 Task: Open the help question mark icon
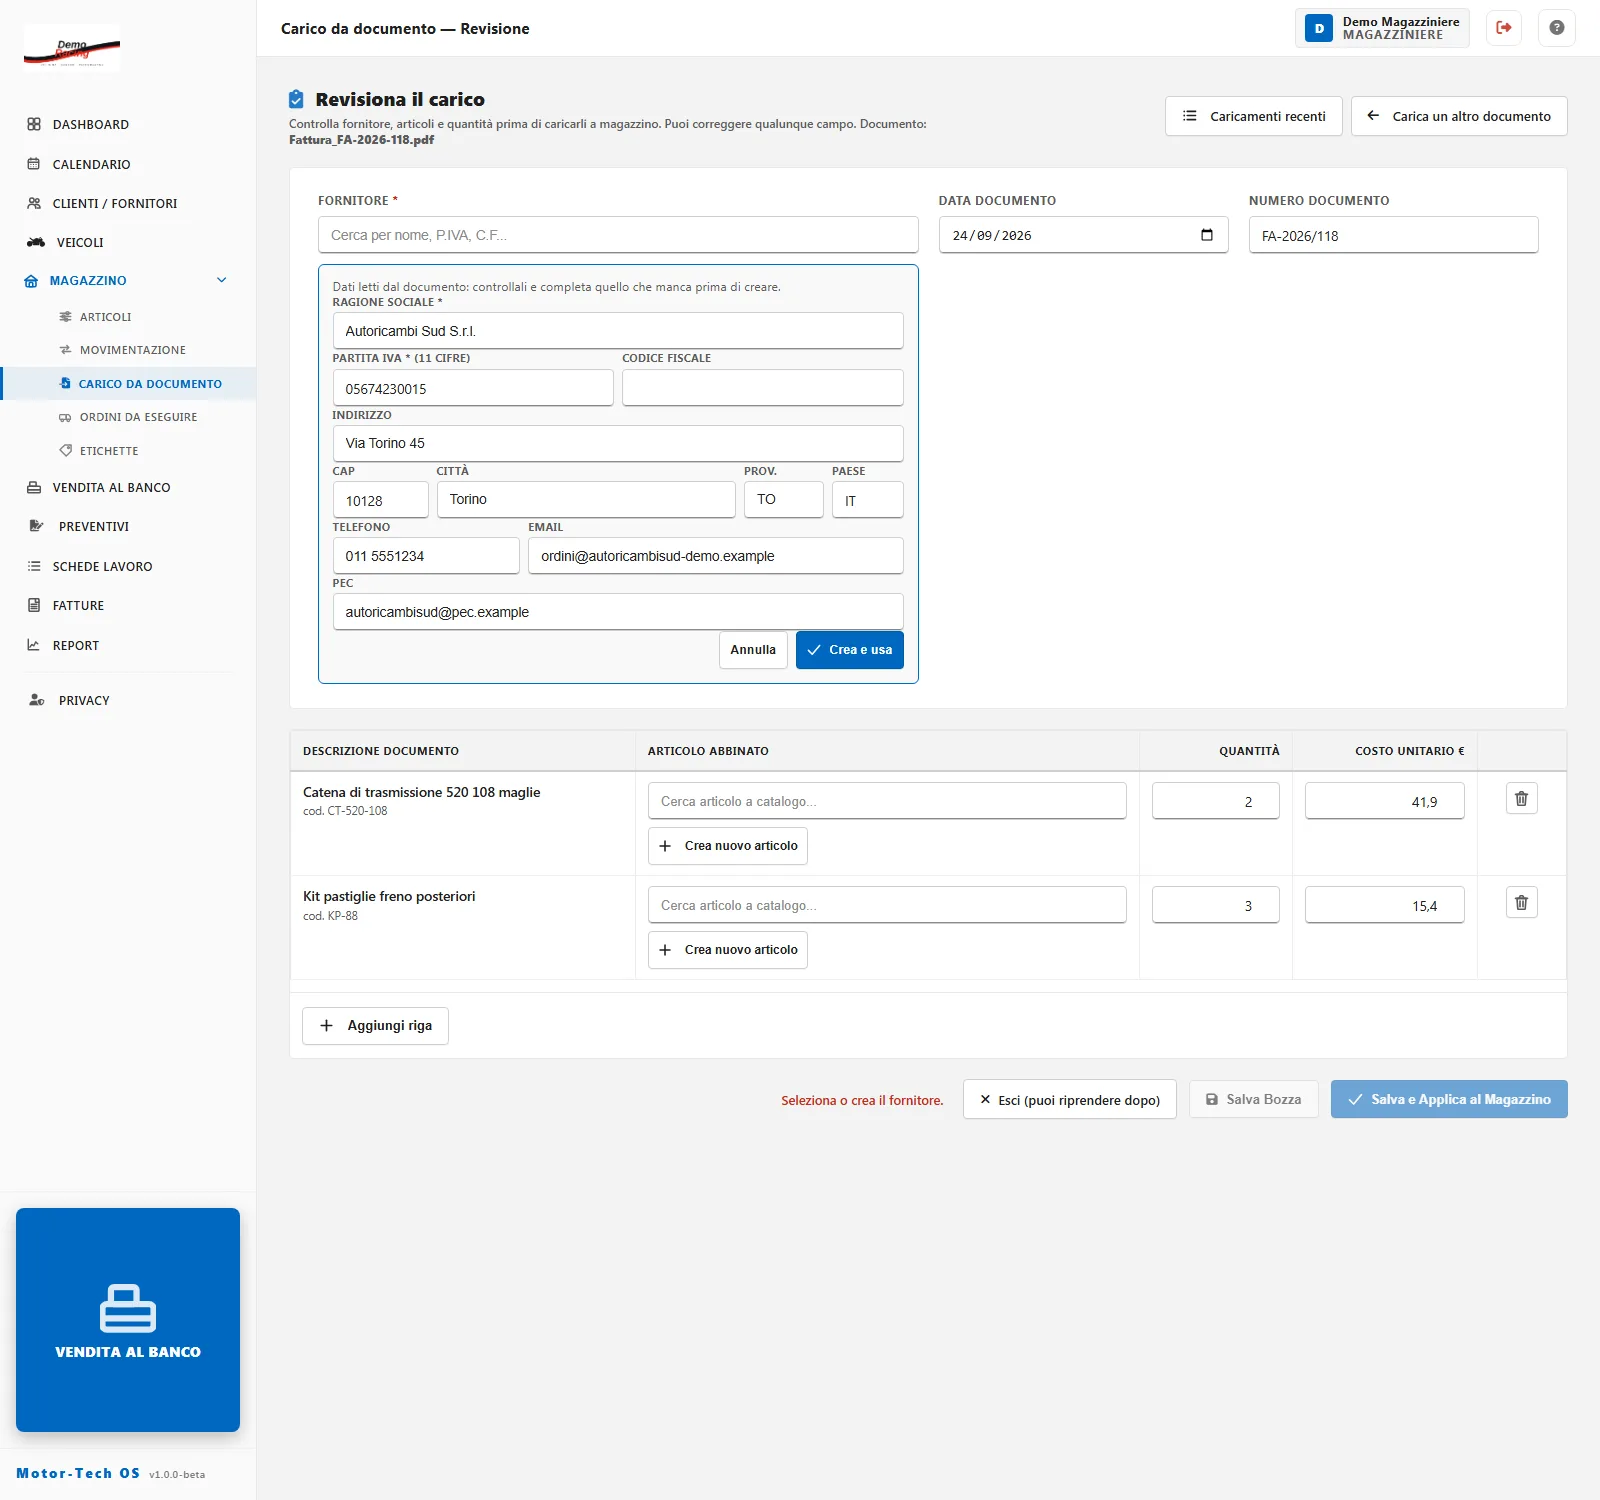[x=1557, y=28]
